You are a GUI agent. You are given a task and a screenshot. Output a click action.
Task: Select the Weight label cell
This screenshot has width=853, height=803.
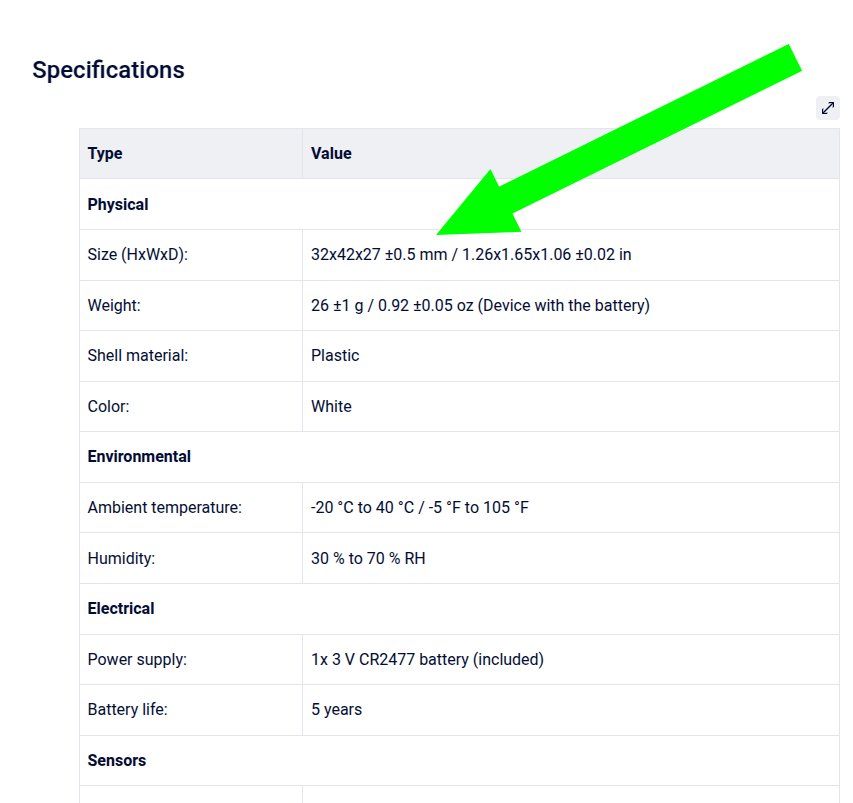(191, 305)
